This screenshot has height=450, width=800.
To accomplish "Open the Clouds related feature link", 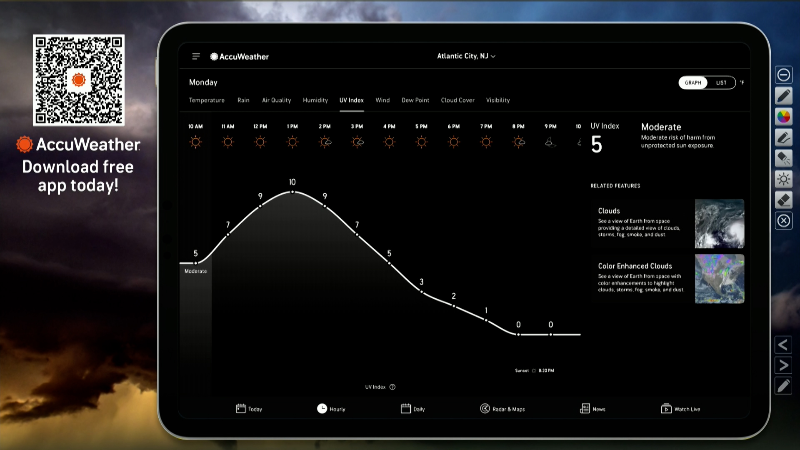I will 609,211.
